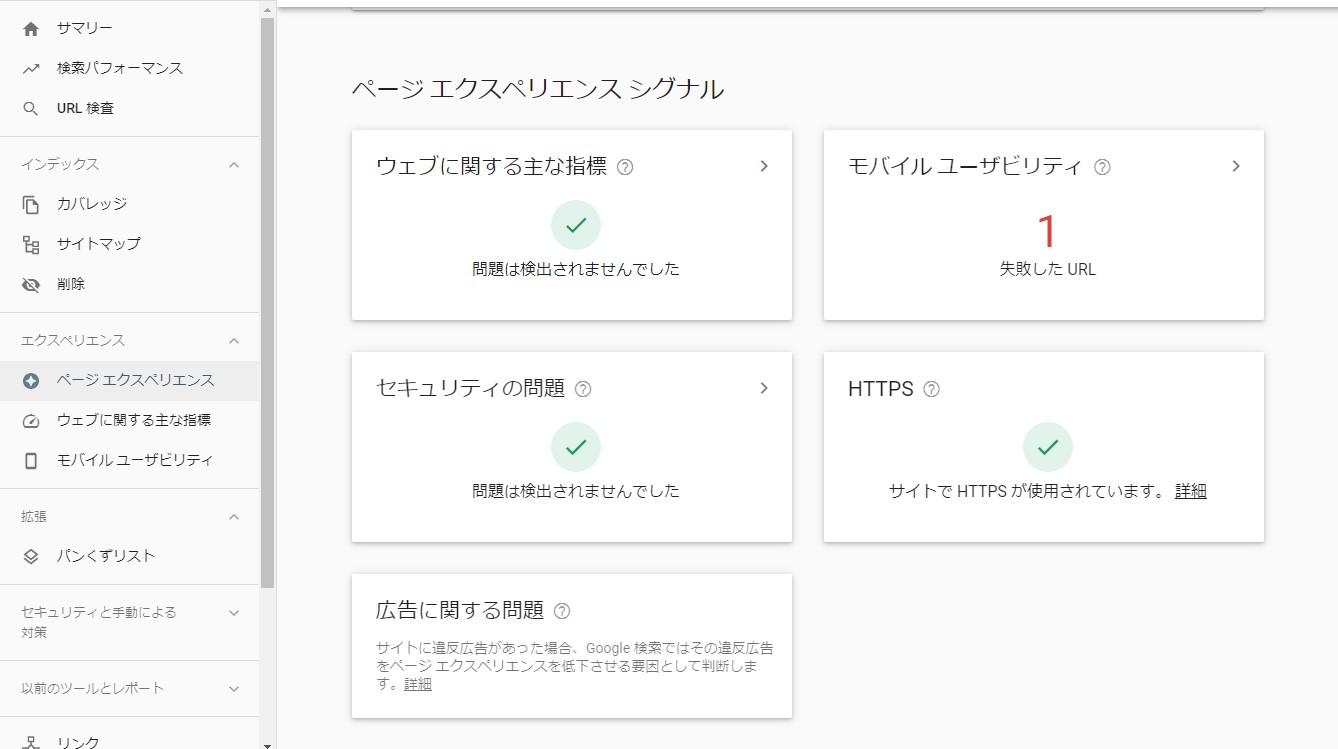The width and height of the screenshot is (1338, 749).
Task: Click the red 1 failed URL count
Action: pos(1047,232)
